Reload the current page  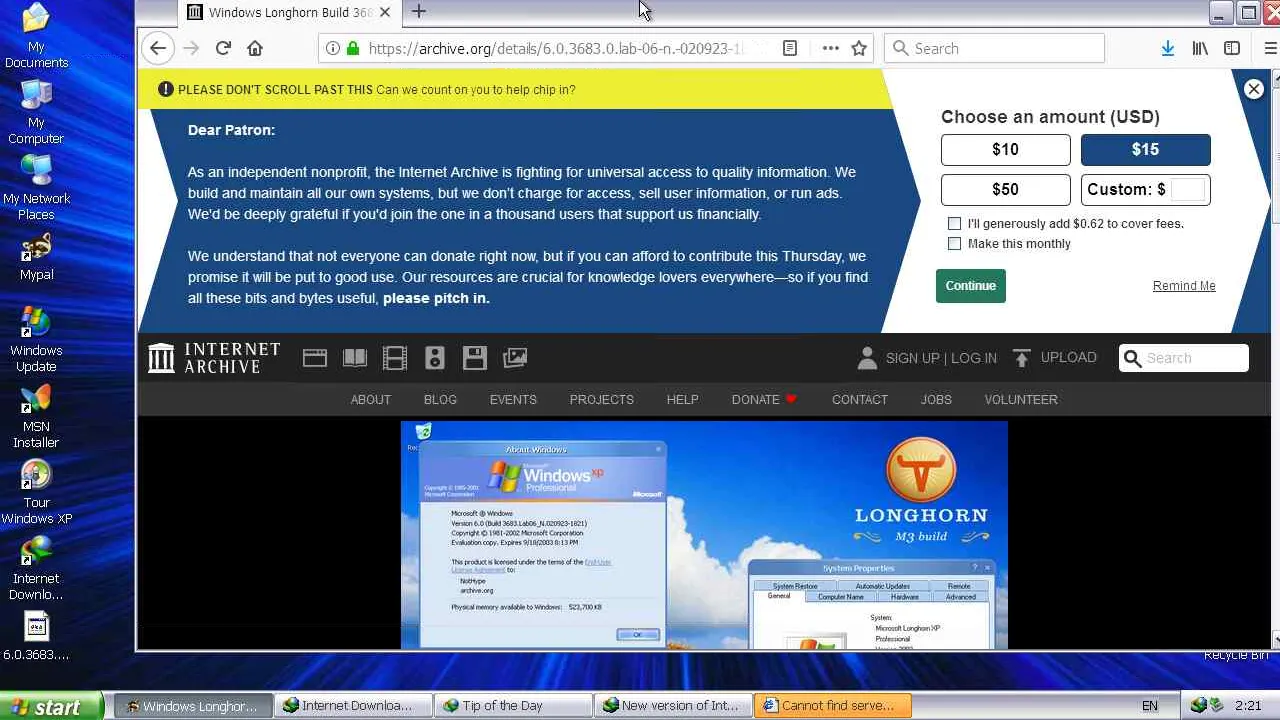(223, 48)
